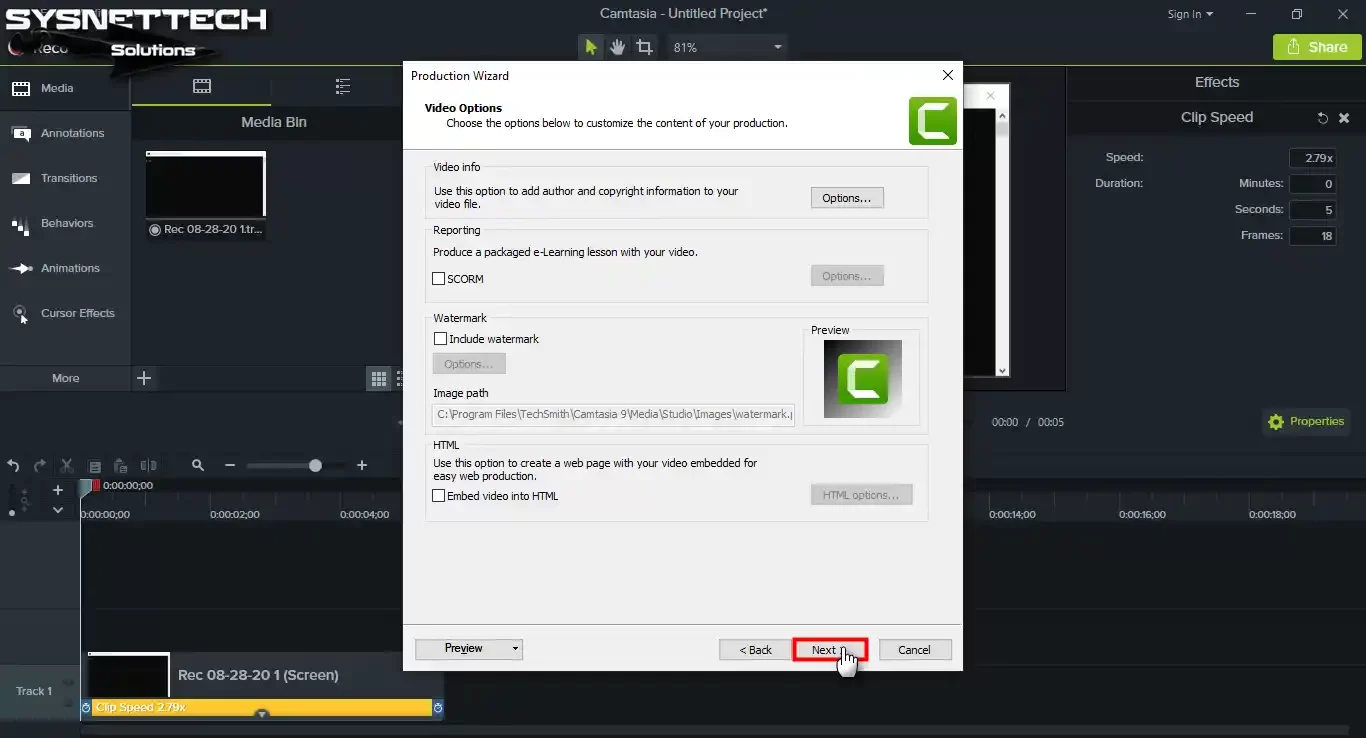The width and height of the screenshot is (1366, 738).
Task: Click the Paste icon on timeline toolbar
Action: (x=121, y=466)
